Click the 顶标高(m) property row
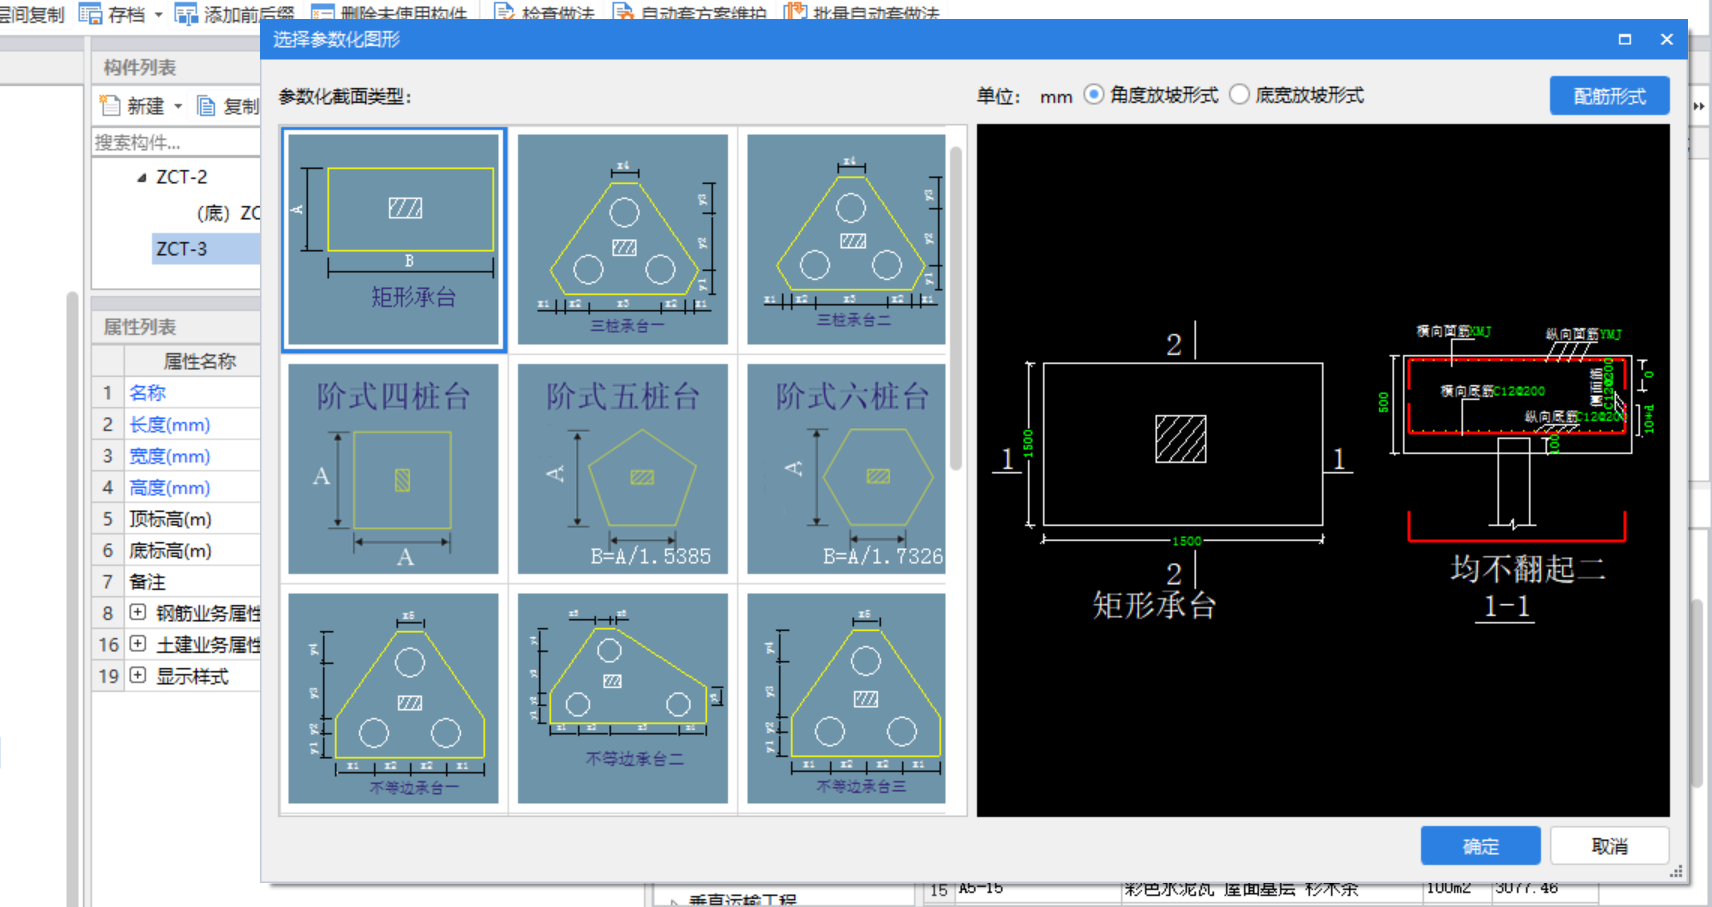 click(x=176, y=519)
